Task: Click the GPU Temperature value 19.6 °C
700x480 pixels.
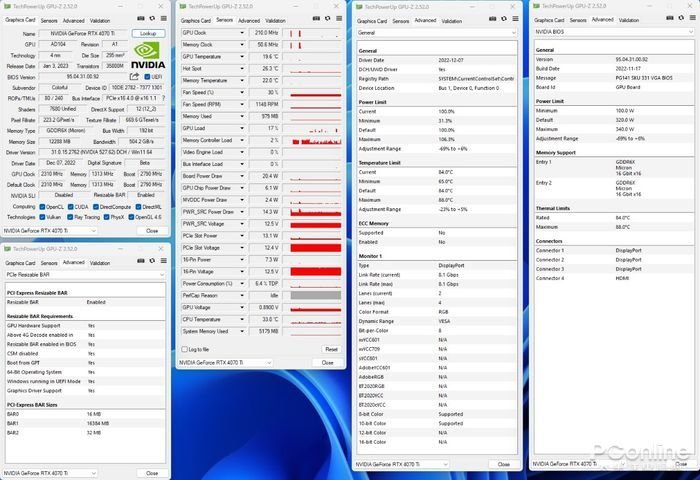Action: point(265,57)
